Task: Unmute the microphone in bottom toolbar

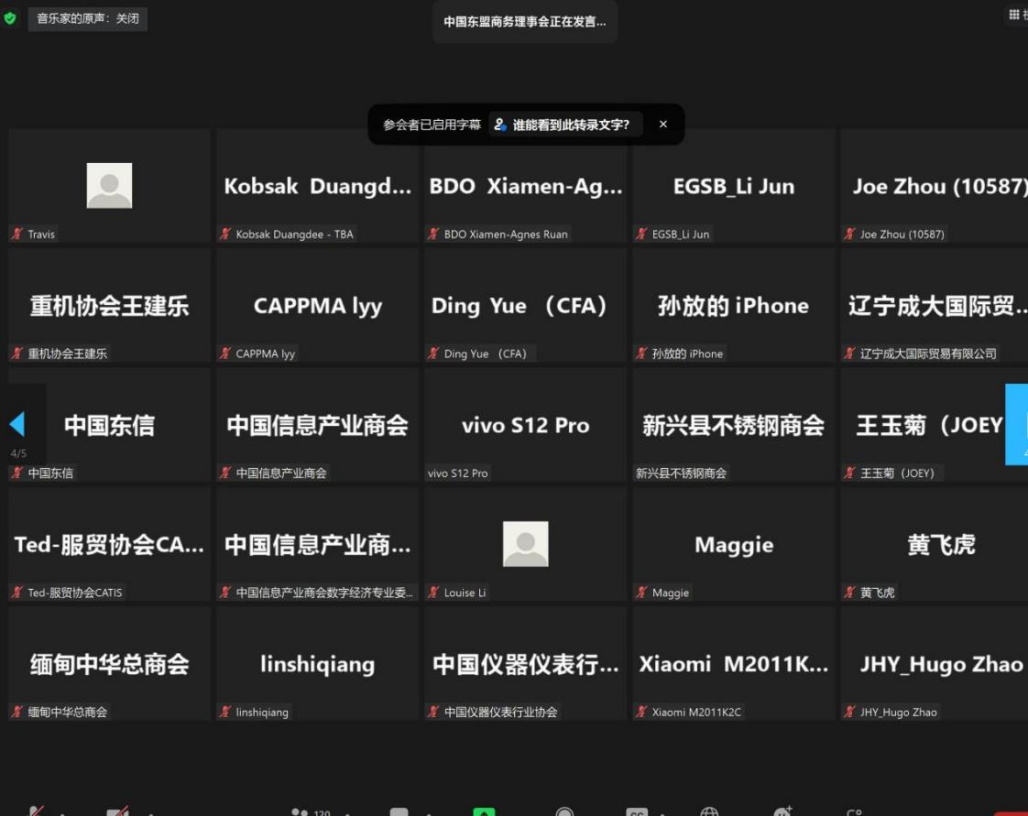Action: point(36,811)
